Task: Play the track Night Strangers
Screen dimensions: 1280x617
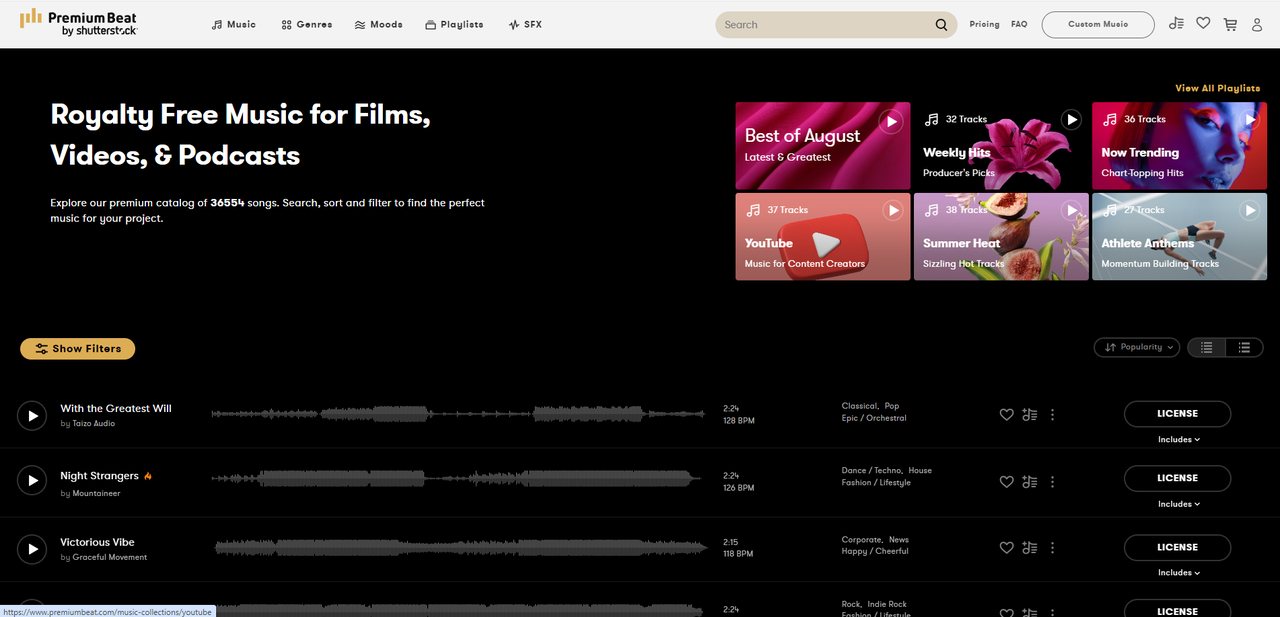Action: pyautogui.click(x=32, y=480)
